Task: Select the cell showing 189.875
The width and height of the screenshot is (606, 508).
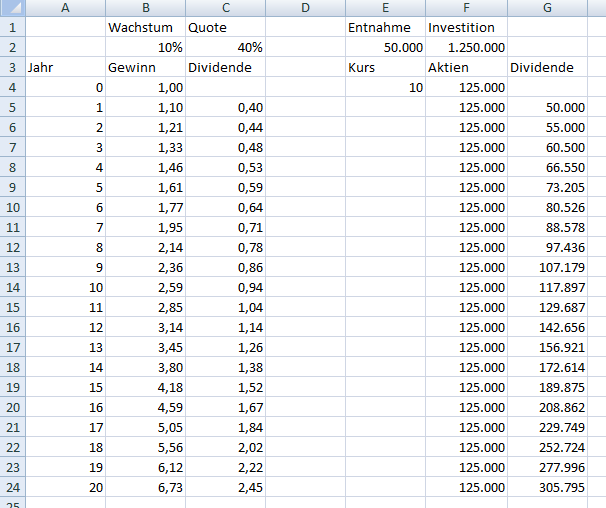Action: [x=547, y=387]
